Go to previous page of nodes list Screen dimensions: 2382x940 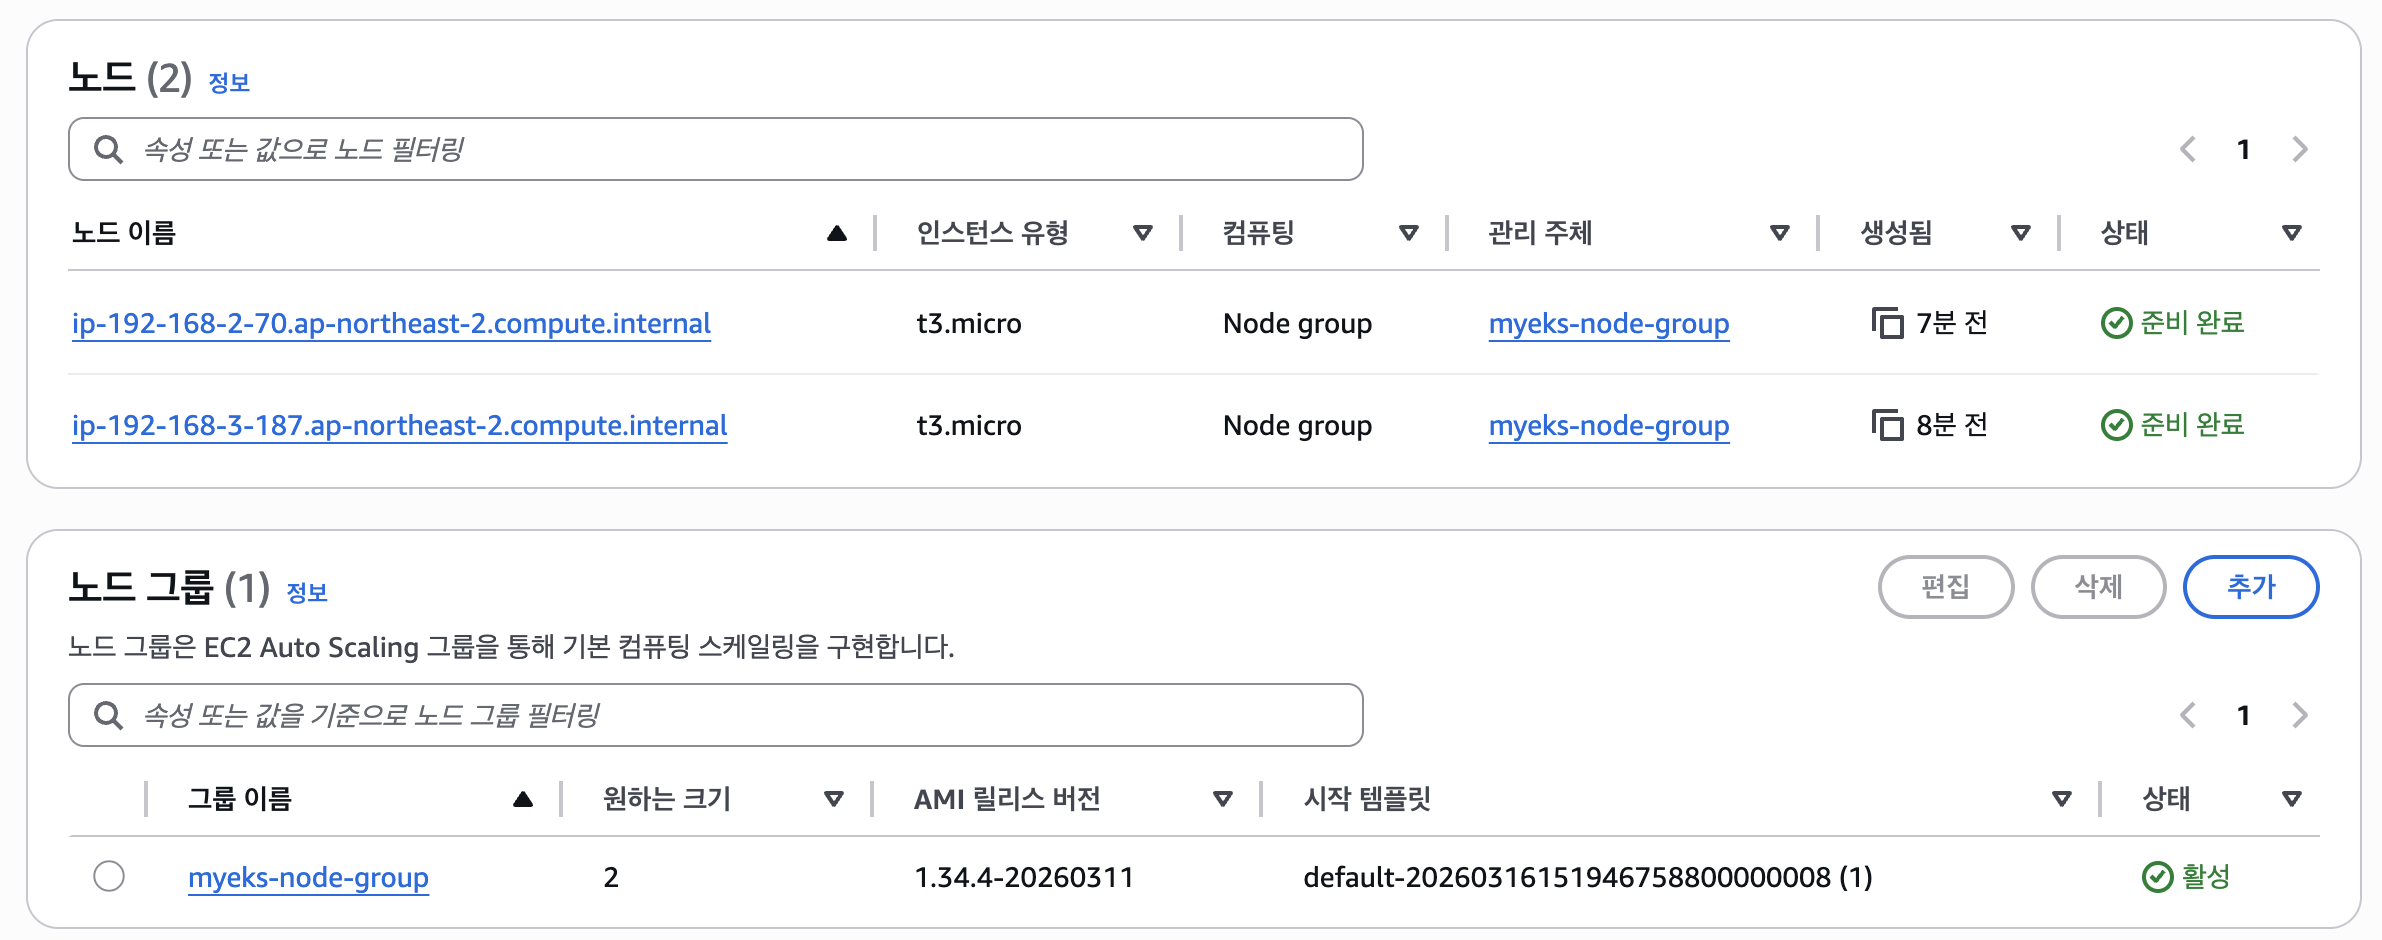[2188, 150]
